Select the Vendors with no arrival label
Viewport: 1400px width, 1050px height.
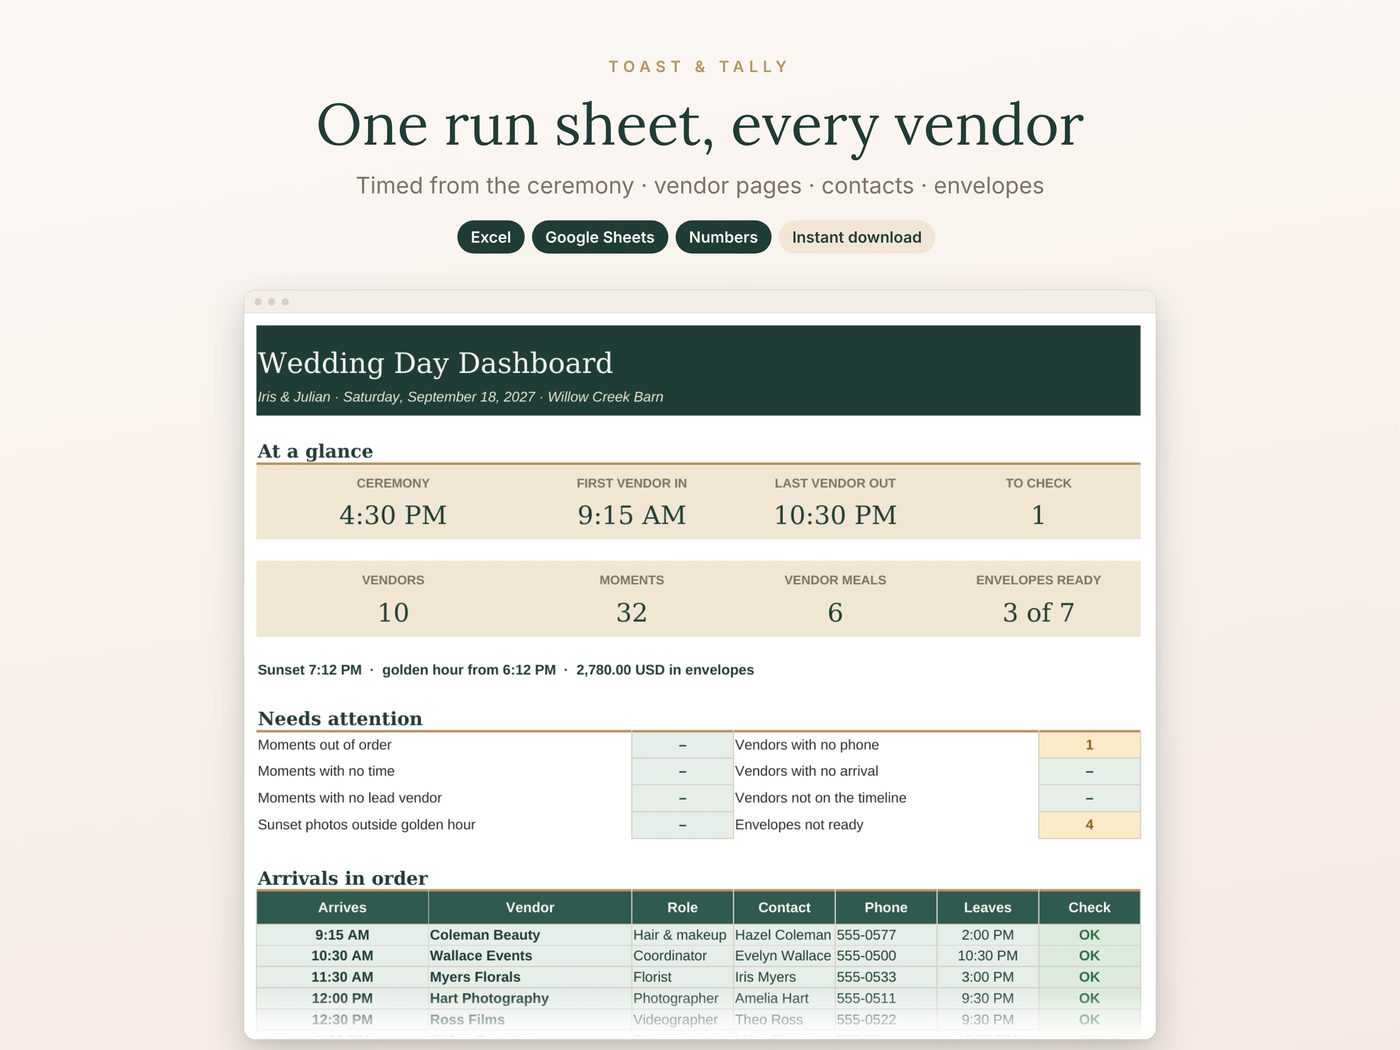[807, 771]
